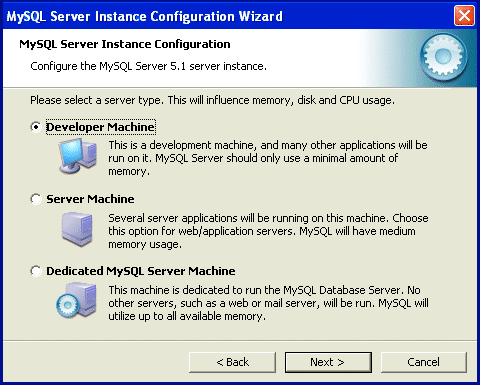Click the server tower icon under Server Machine

[77, 229]
